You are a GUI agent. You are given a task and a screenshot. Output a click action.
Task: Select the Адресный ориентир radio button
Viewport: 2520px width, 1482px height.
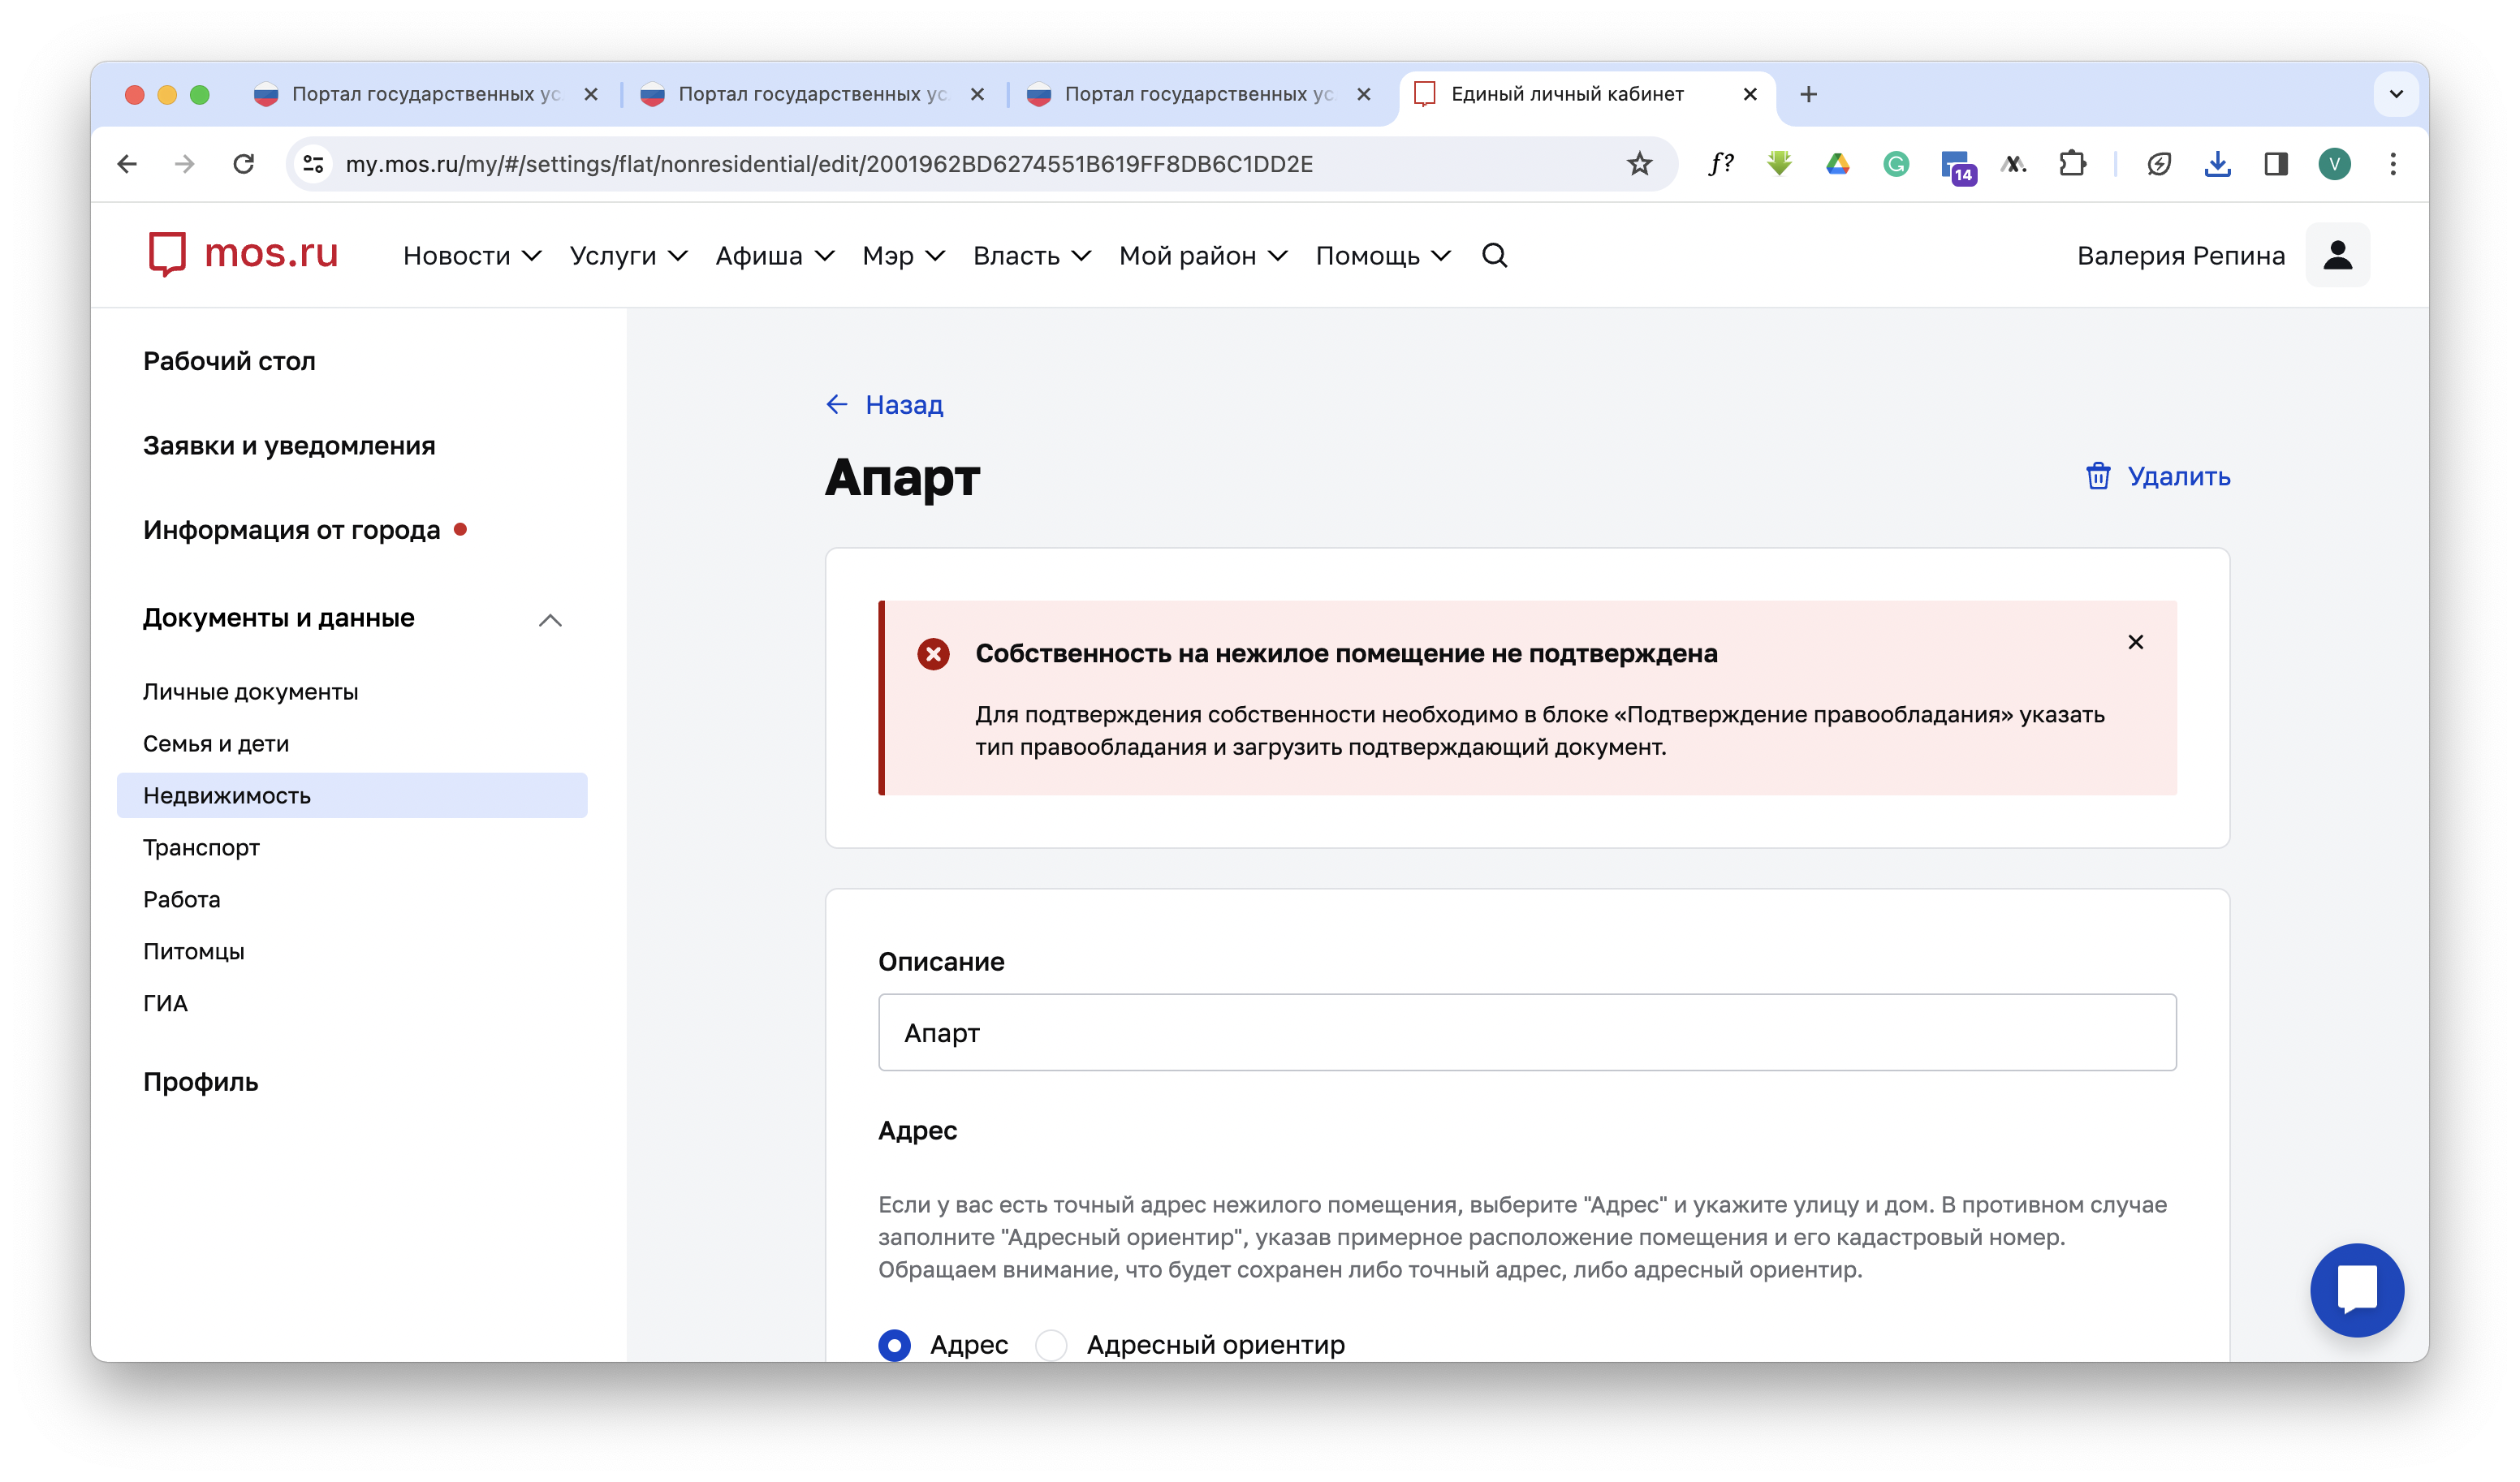pyautogui.click(x=1051, y=1344)
